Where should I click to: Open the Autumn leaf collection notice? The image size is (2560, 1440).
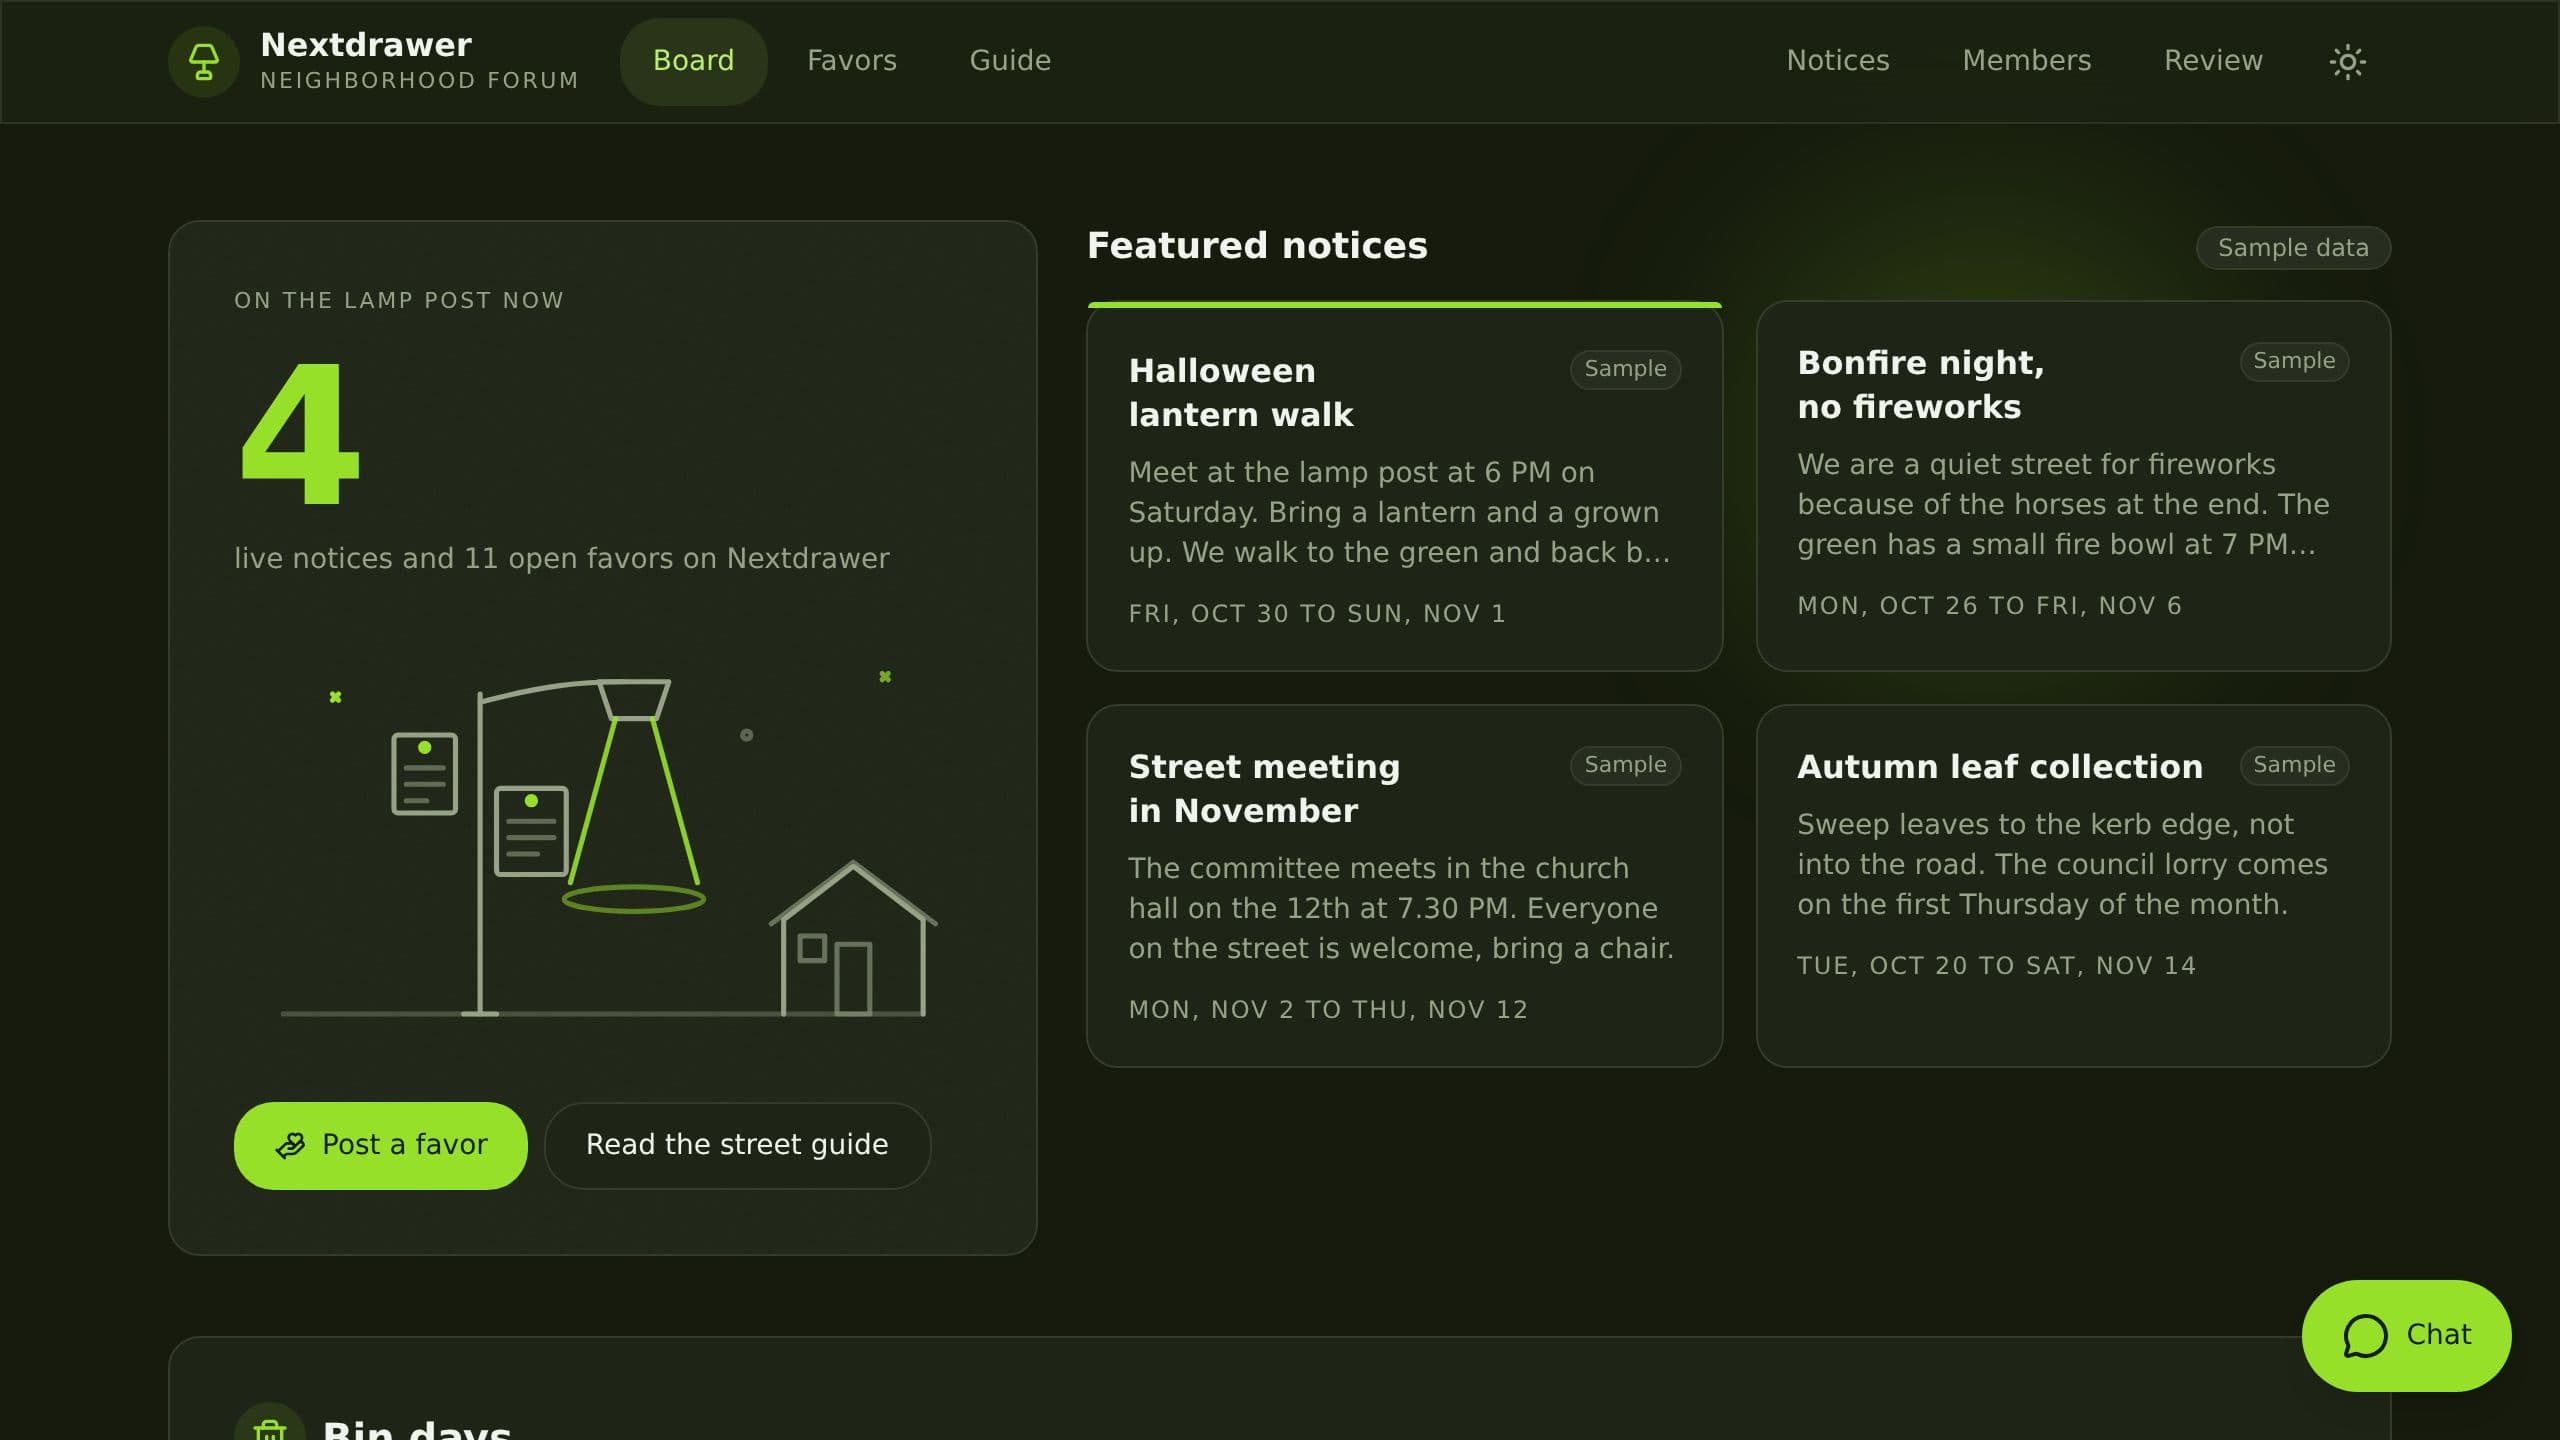tap(2073, 885)
